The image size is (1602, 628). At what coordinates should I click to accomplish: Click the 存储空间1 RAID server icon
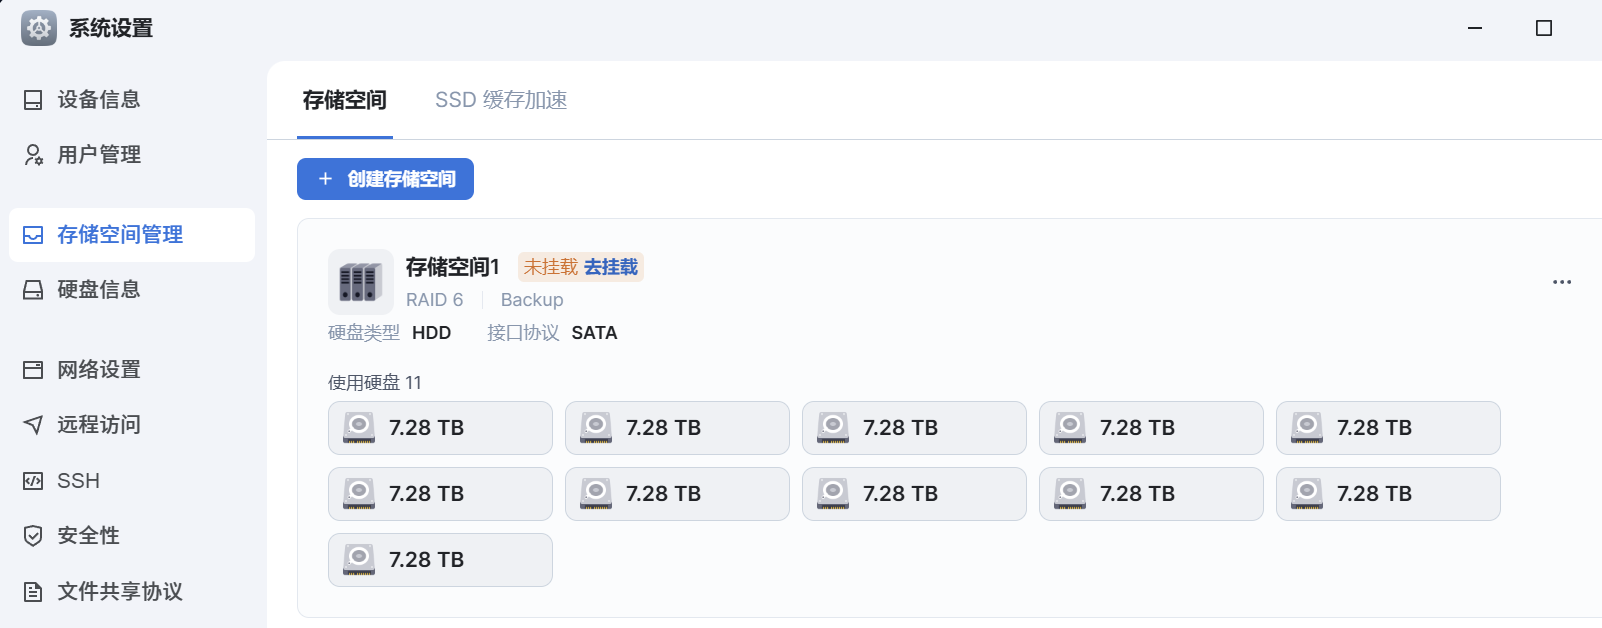(x=361, y=282)
